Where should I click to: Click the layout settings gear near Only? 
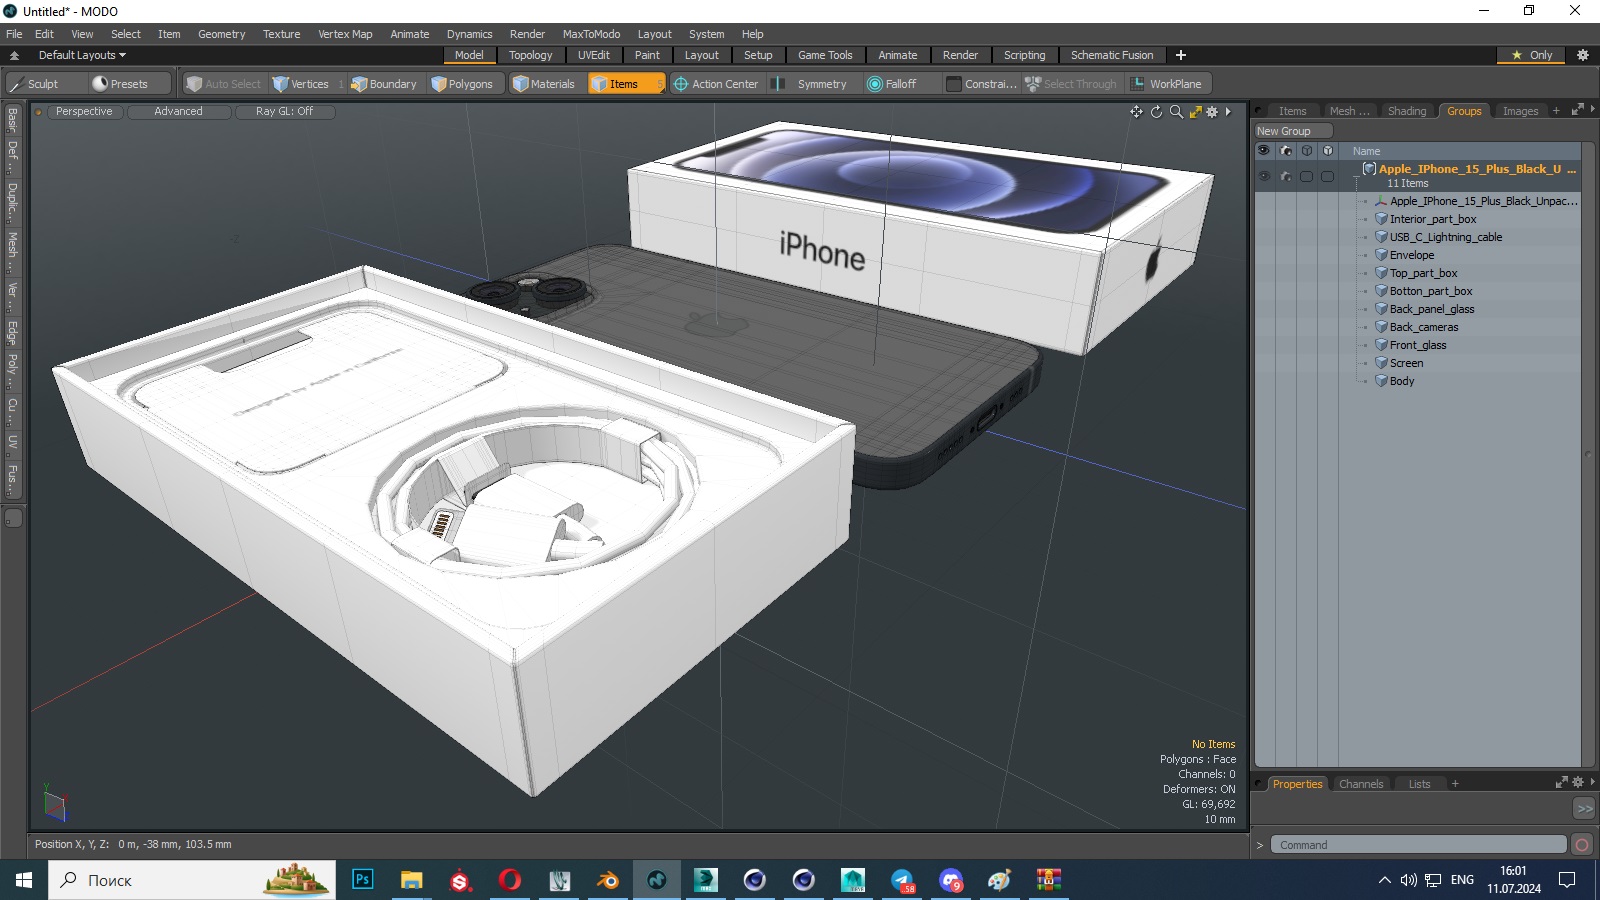coord(1583,55)
